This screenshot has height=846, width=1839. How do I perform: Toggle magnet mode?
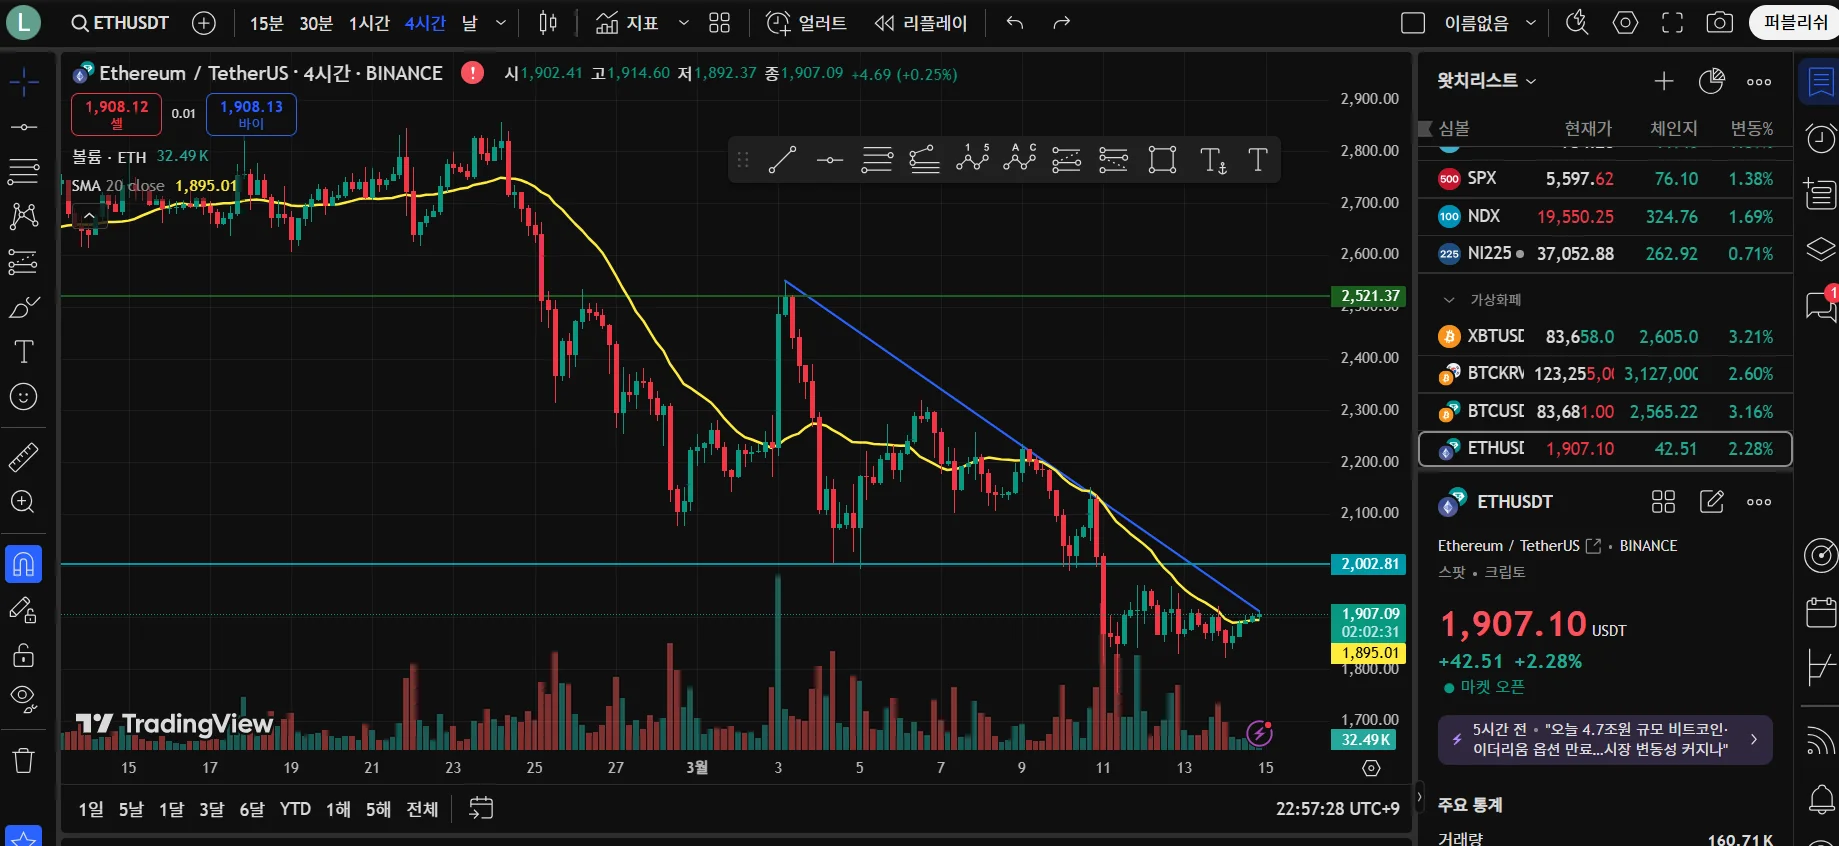(x=24, y=564)
